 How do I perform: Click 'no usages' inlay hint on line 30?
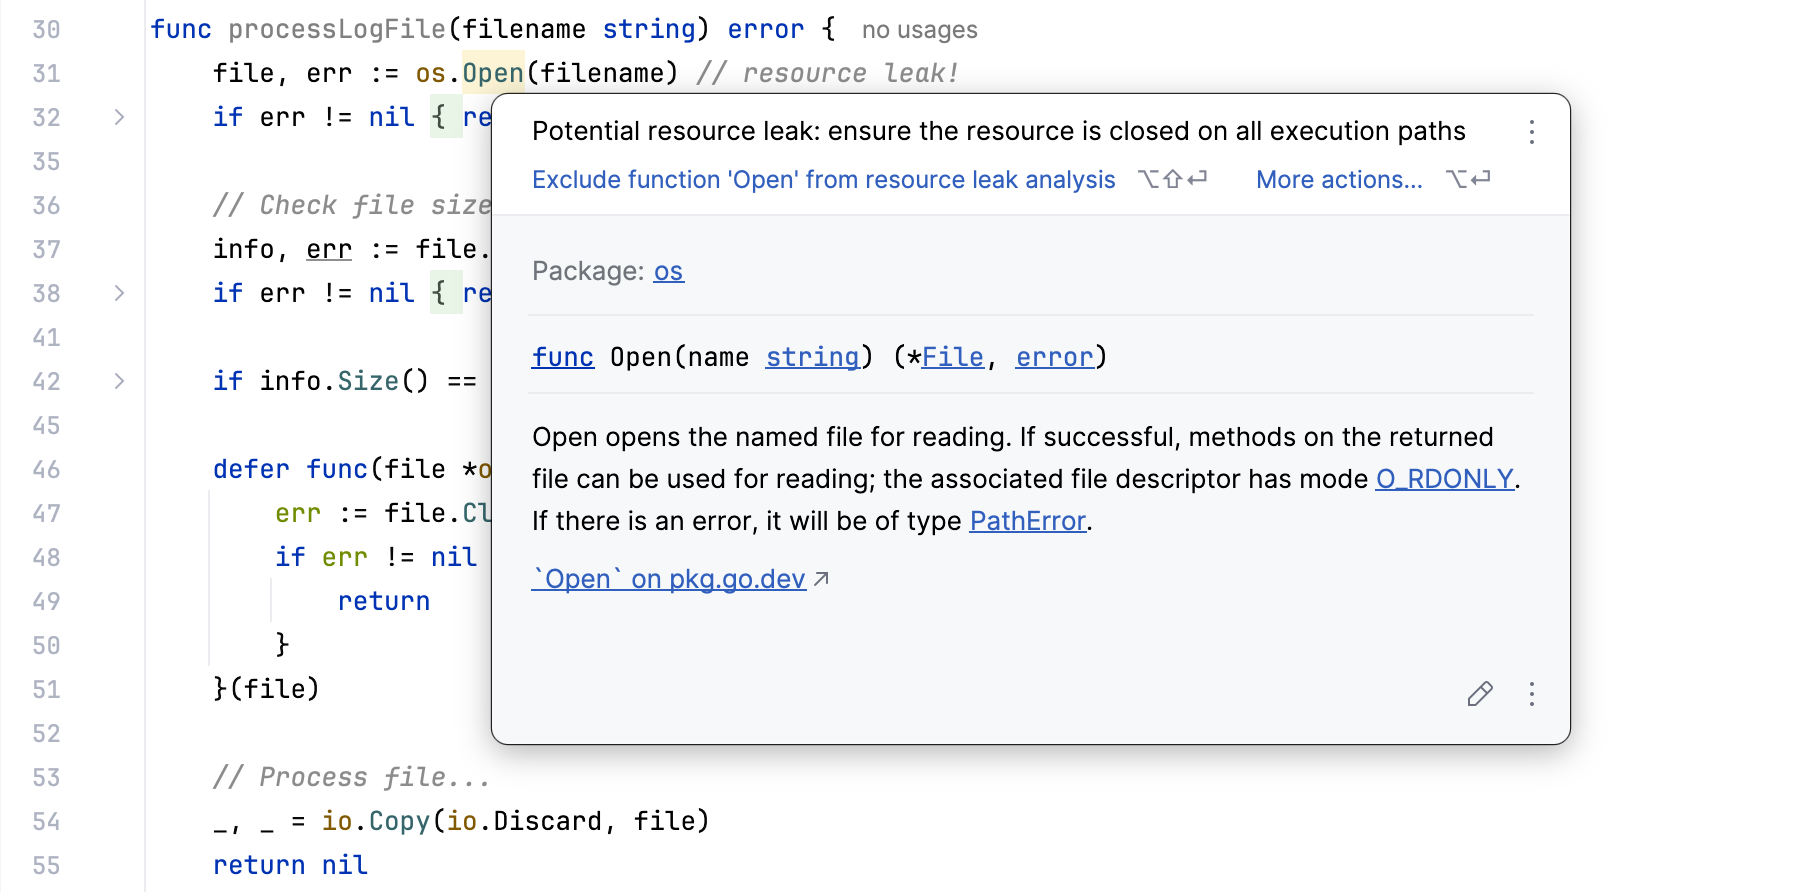(919, 30)
